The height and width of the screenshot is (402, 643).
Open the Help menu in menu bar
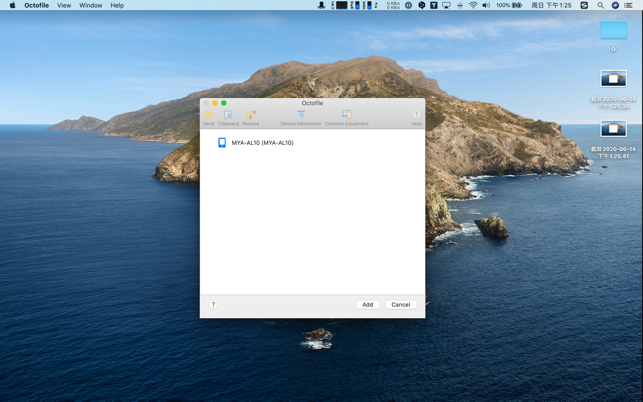[x=117, y=5]
